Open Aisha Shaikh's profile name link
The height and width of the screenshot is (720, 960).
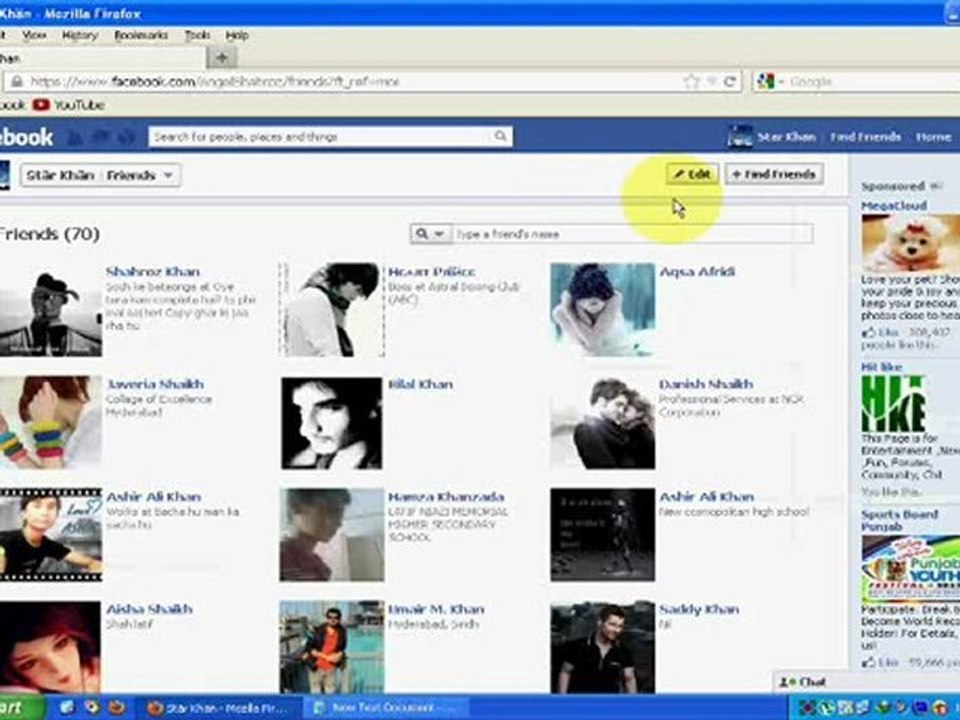coord(149,609)
